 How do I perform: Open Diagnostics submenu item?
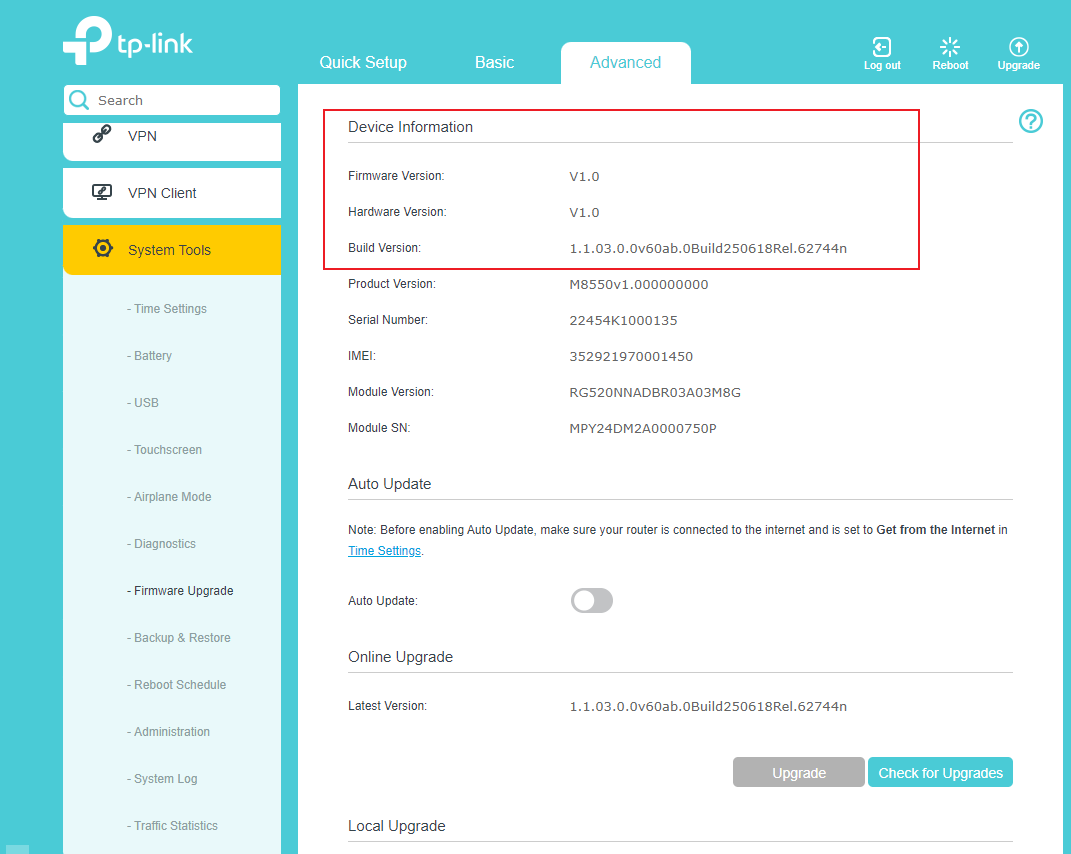pyautogui.click(x=161, y=544)
